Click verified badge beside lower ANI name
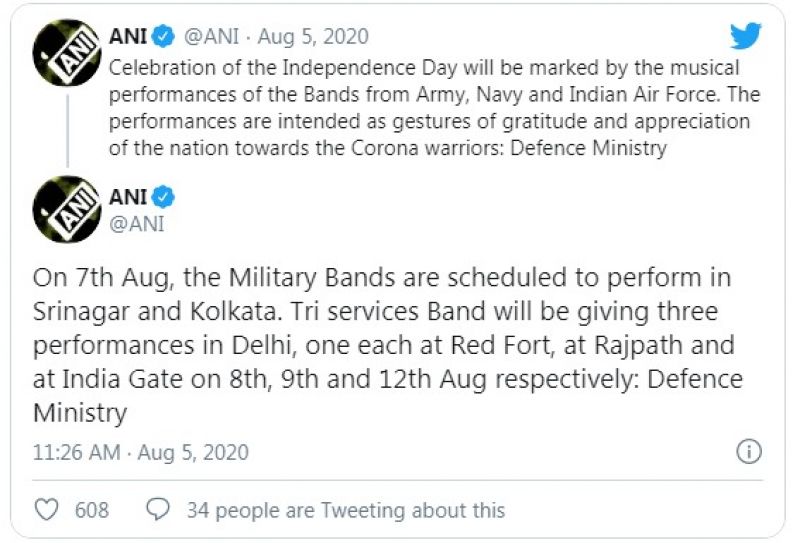 (x=163, y=196)
